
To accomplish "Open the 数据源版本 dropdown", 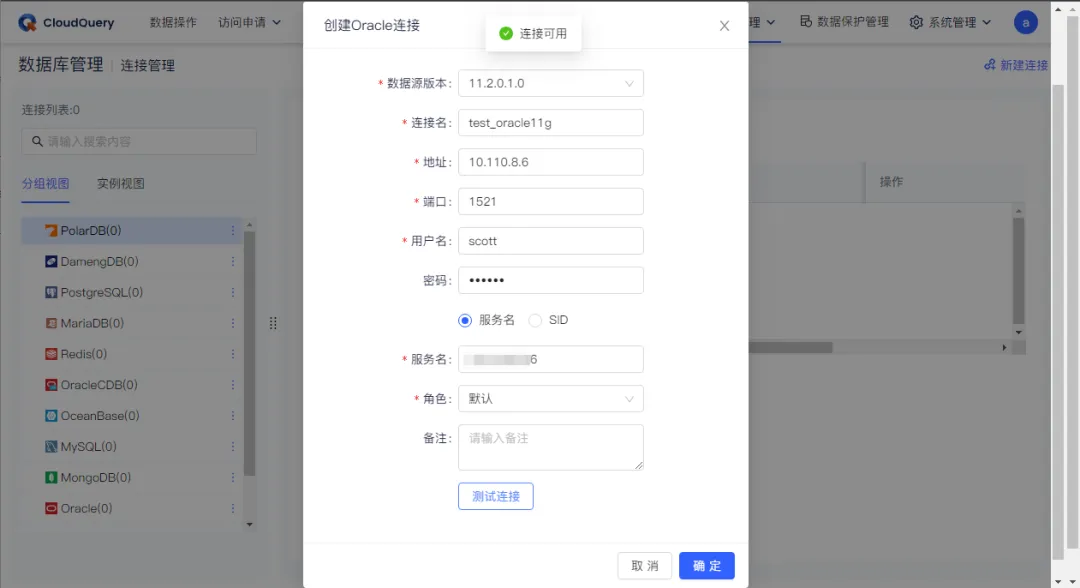I will point(550,84).
